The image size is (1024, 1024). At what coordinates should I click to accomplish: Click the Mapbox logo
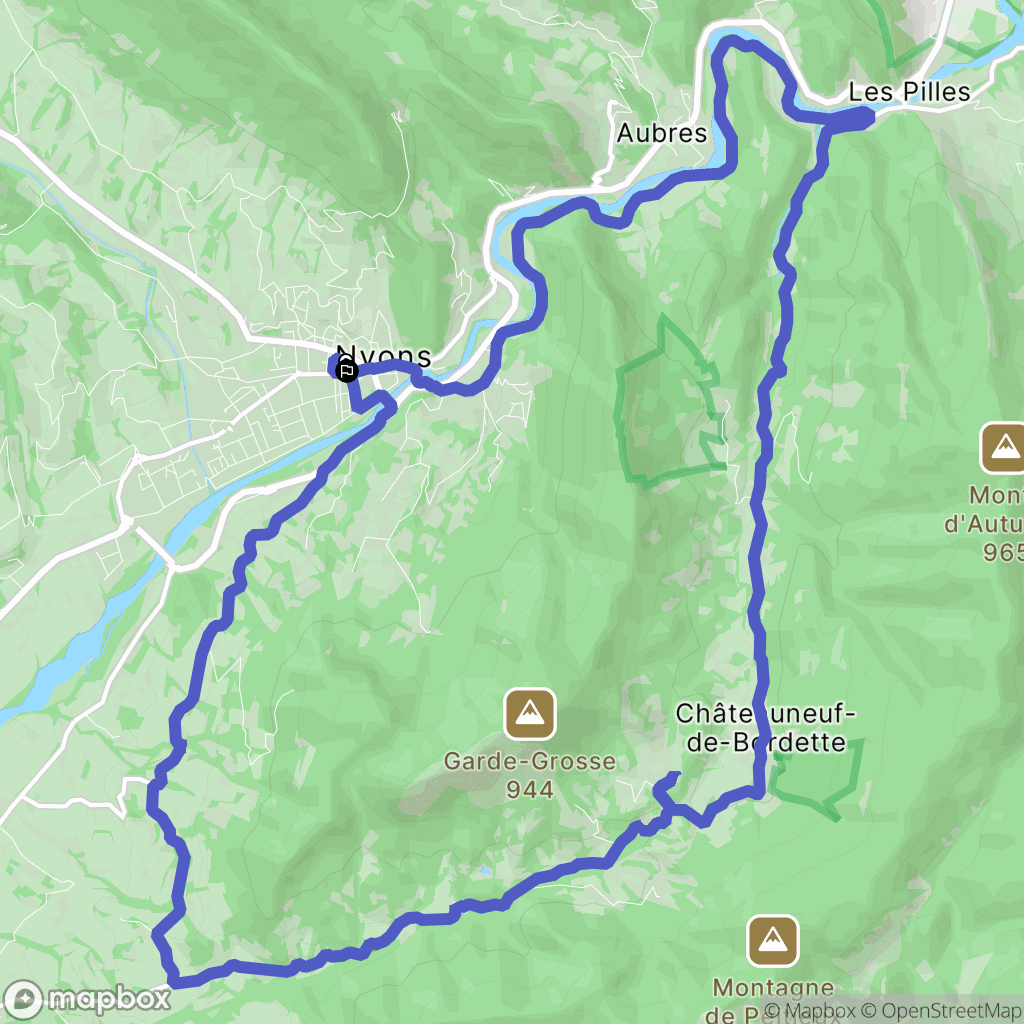(x=87, y=999)
